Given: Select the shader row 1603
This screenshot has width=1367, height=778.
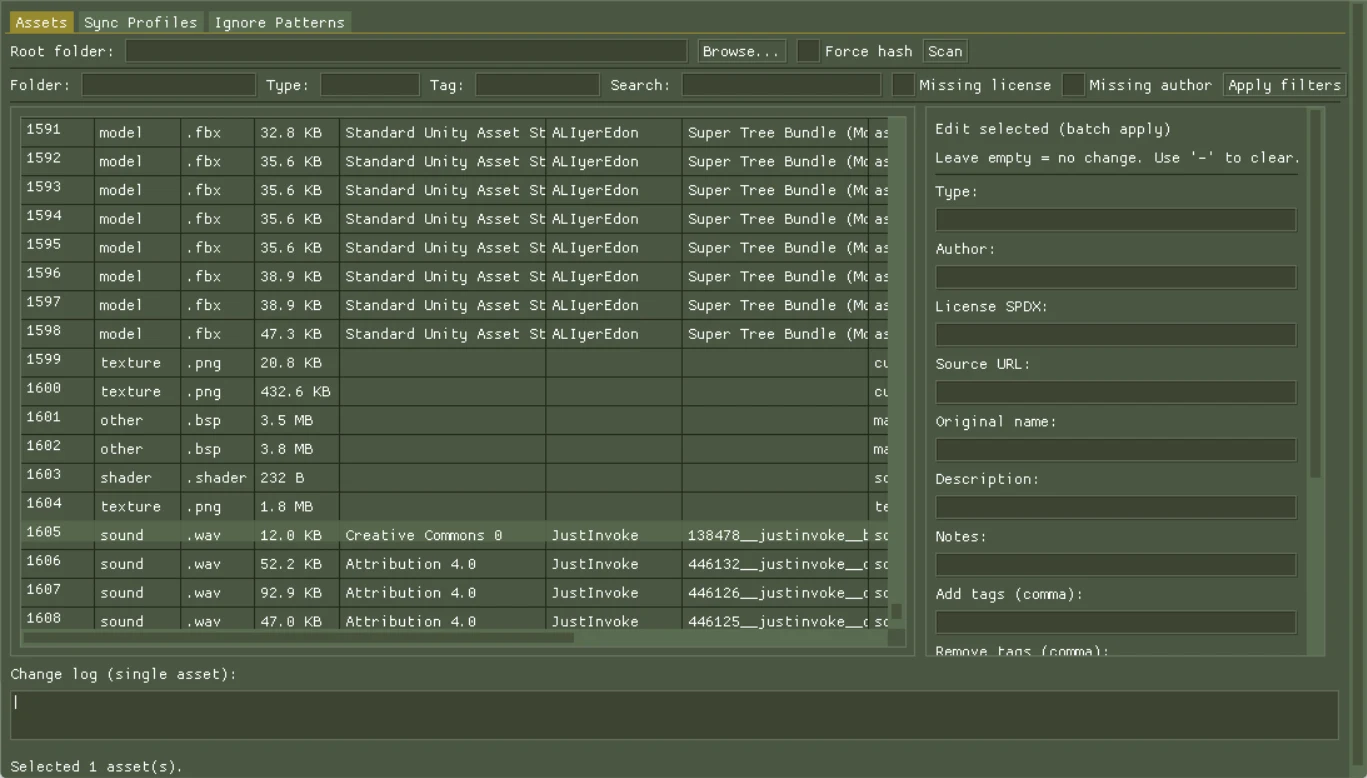Looking at the screenshot, I should (x=455, y=478).
